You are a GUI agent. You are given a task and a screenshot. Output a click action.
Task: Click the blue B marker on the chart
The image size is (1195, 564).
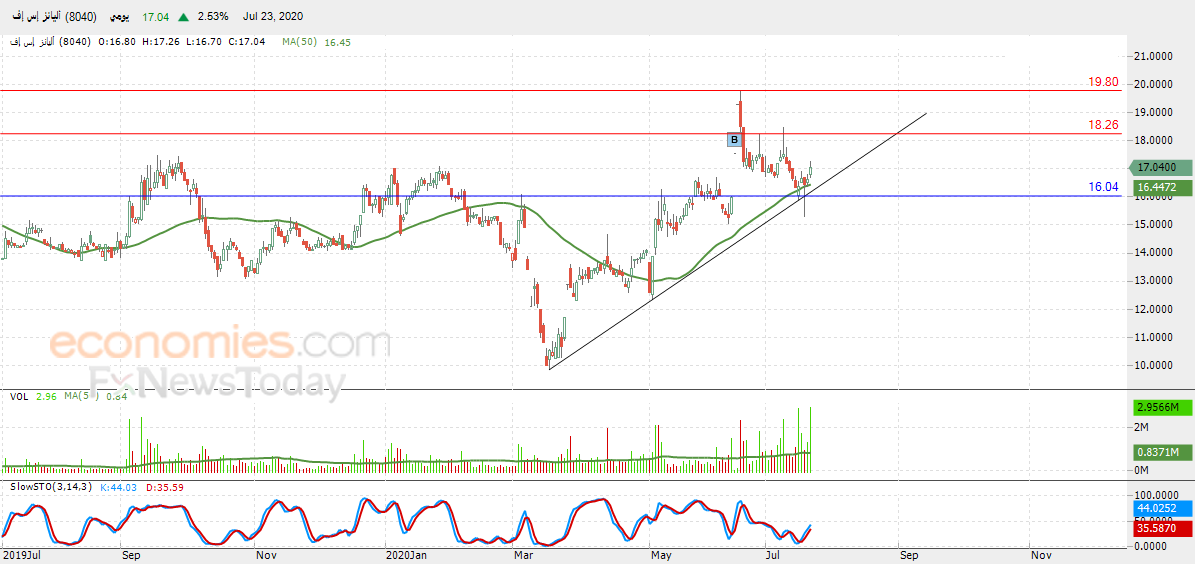click(734, 139)
